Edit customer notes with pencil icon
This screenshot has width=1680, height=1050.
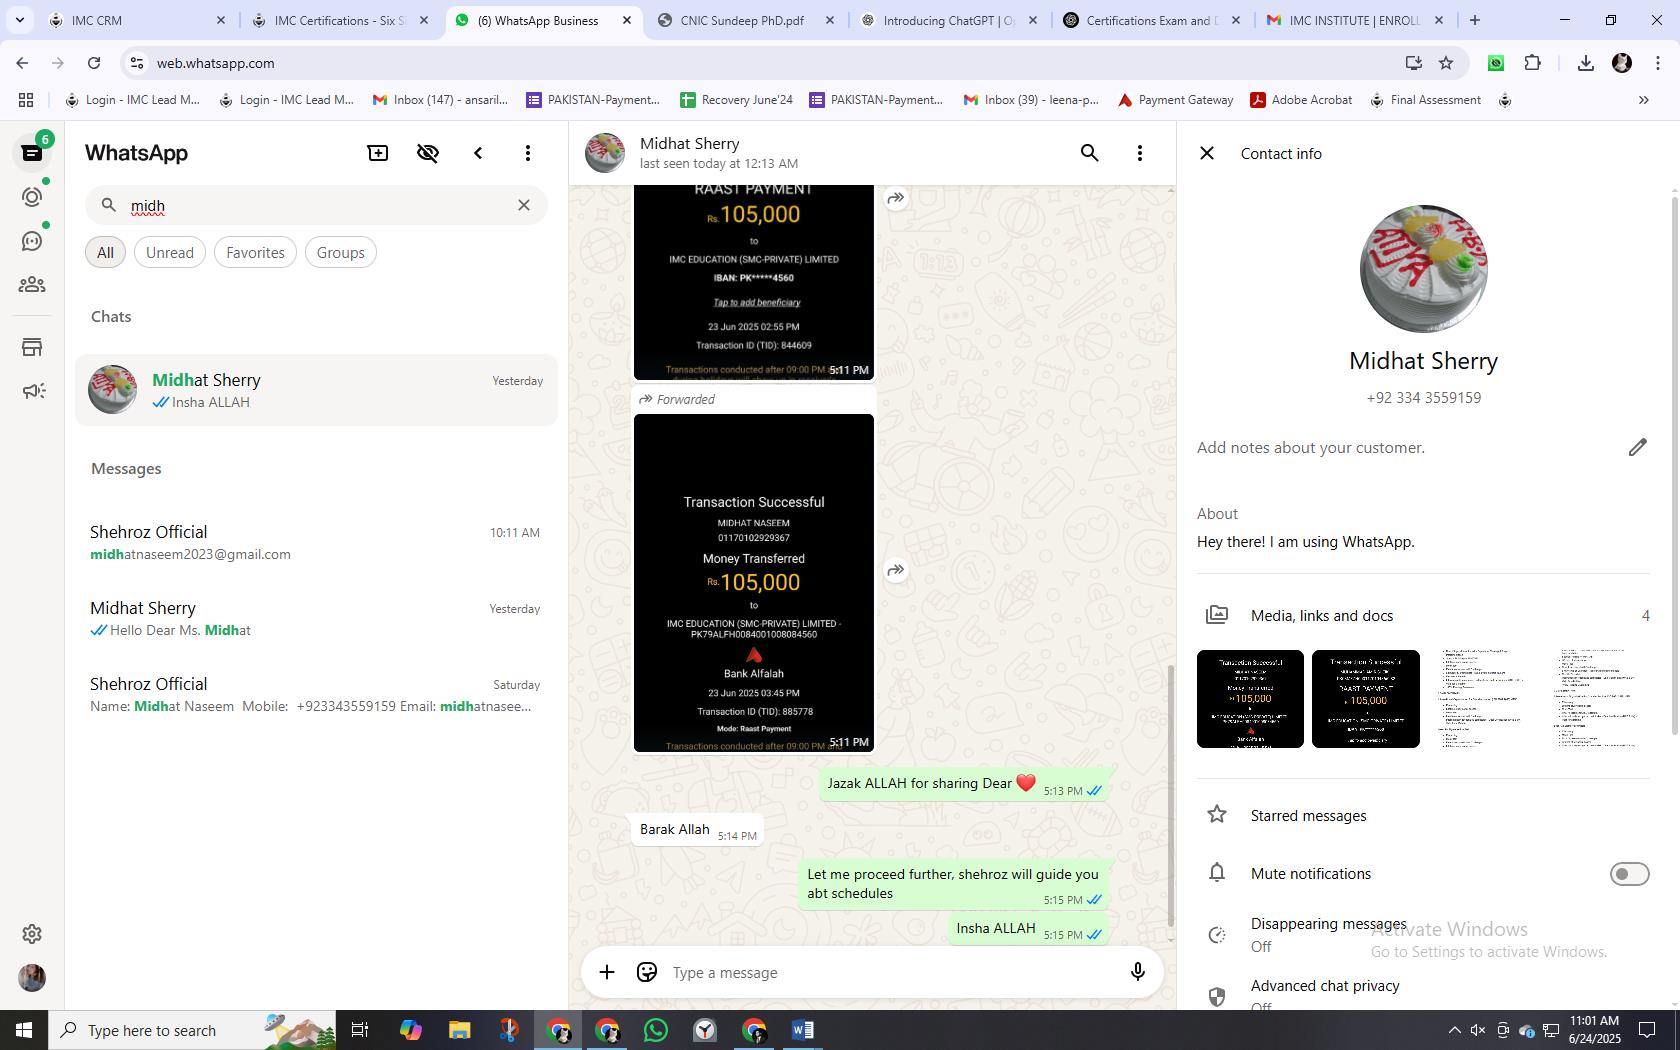1637,447
